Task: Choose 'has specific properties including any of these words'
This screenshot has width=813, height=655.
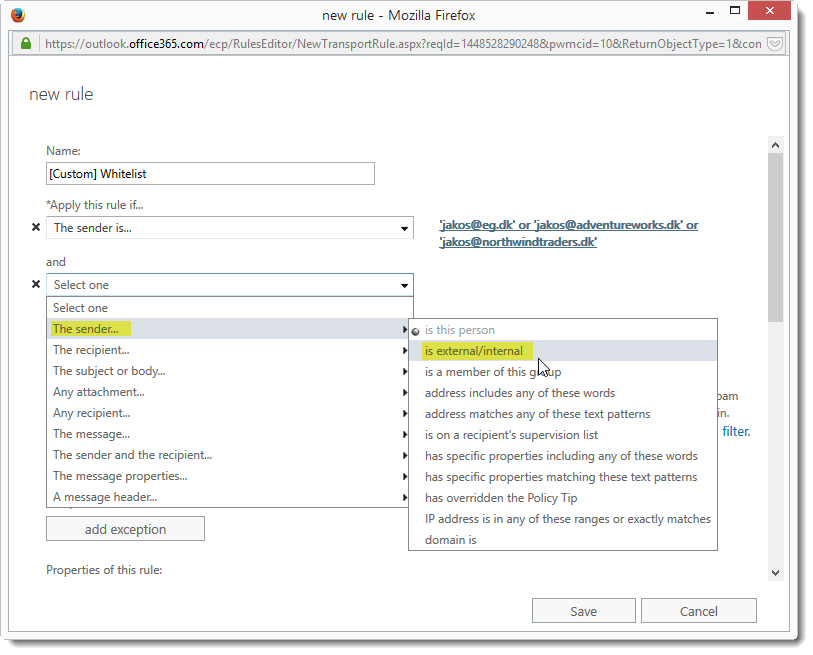Action: [x=563, y=456]
